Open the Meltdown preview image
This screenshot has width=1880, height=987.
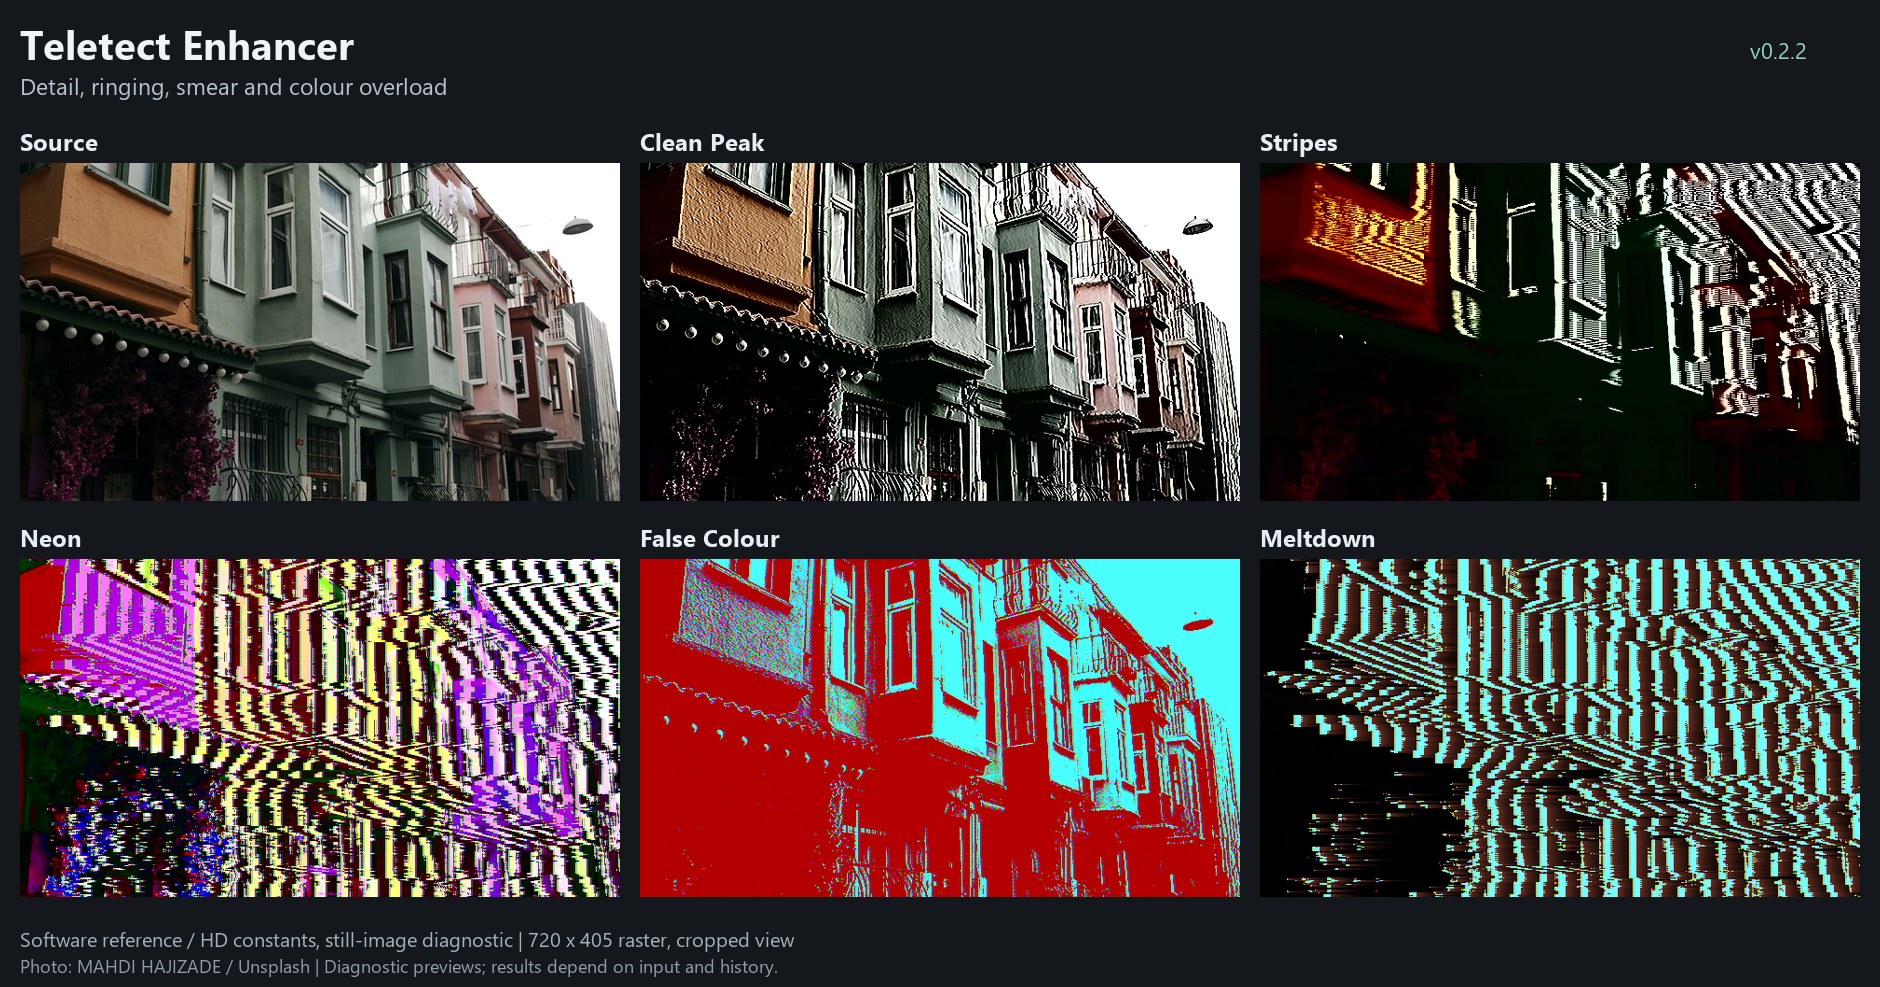(1560, 728)
